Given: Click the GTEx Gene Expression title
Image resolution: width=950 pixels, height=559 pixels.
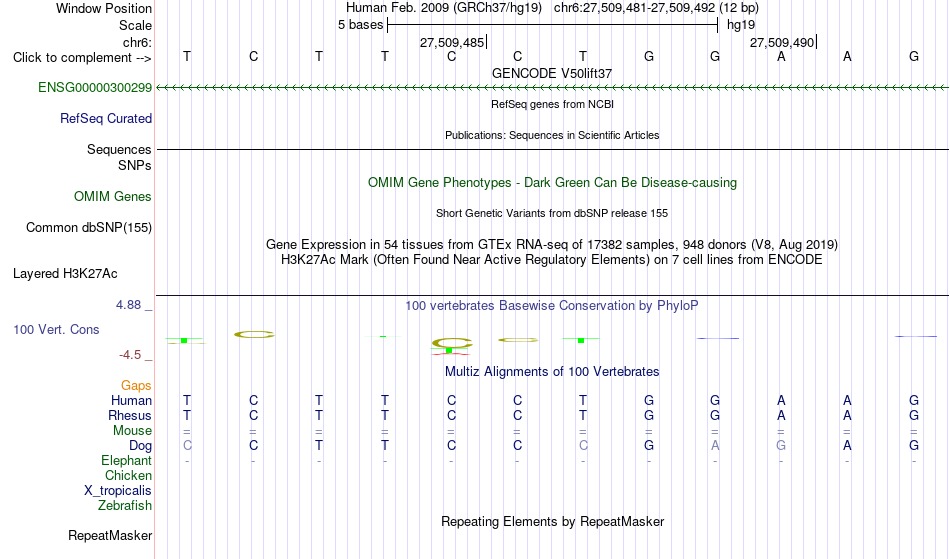Looking at the screenshot, I should tap(552, 245).
